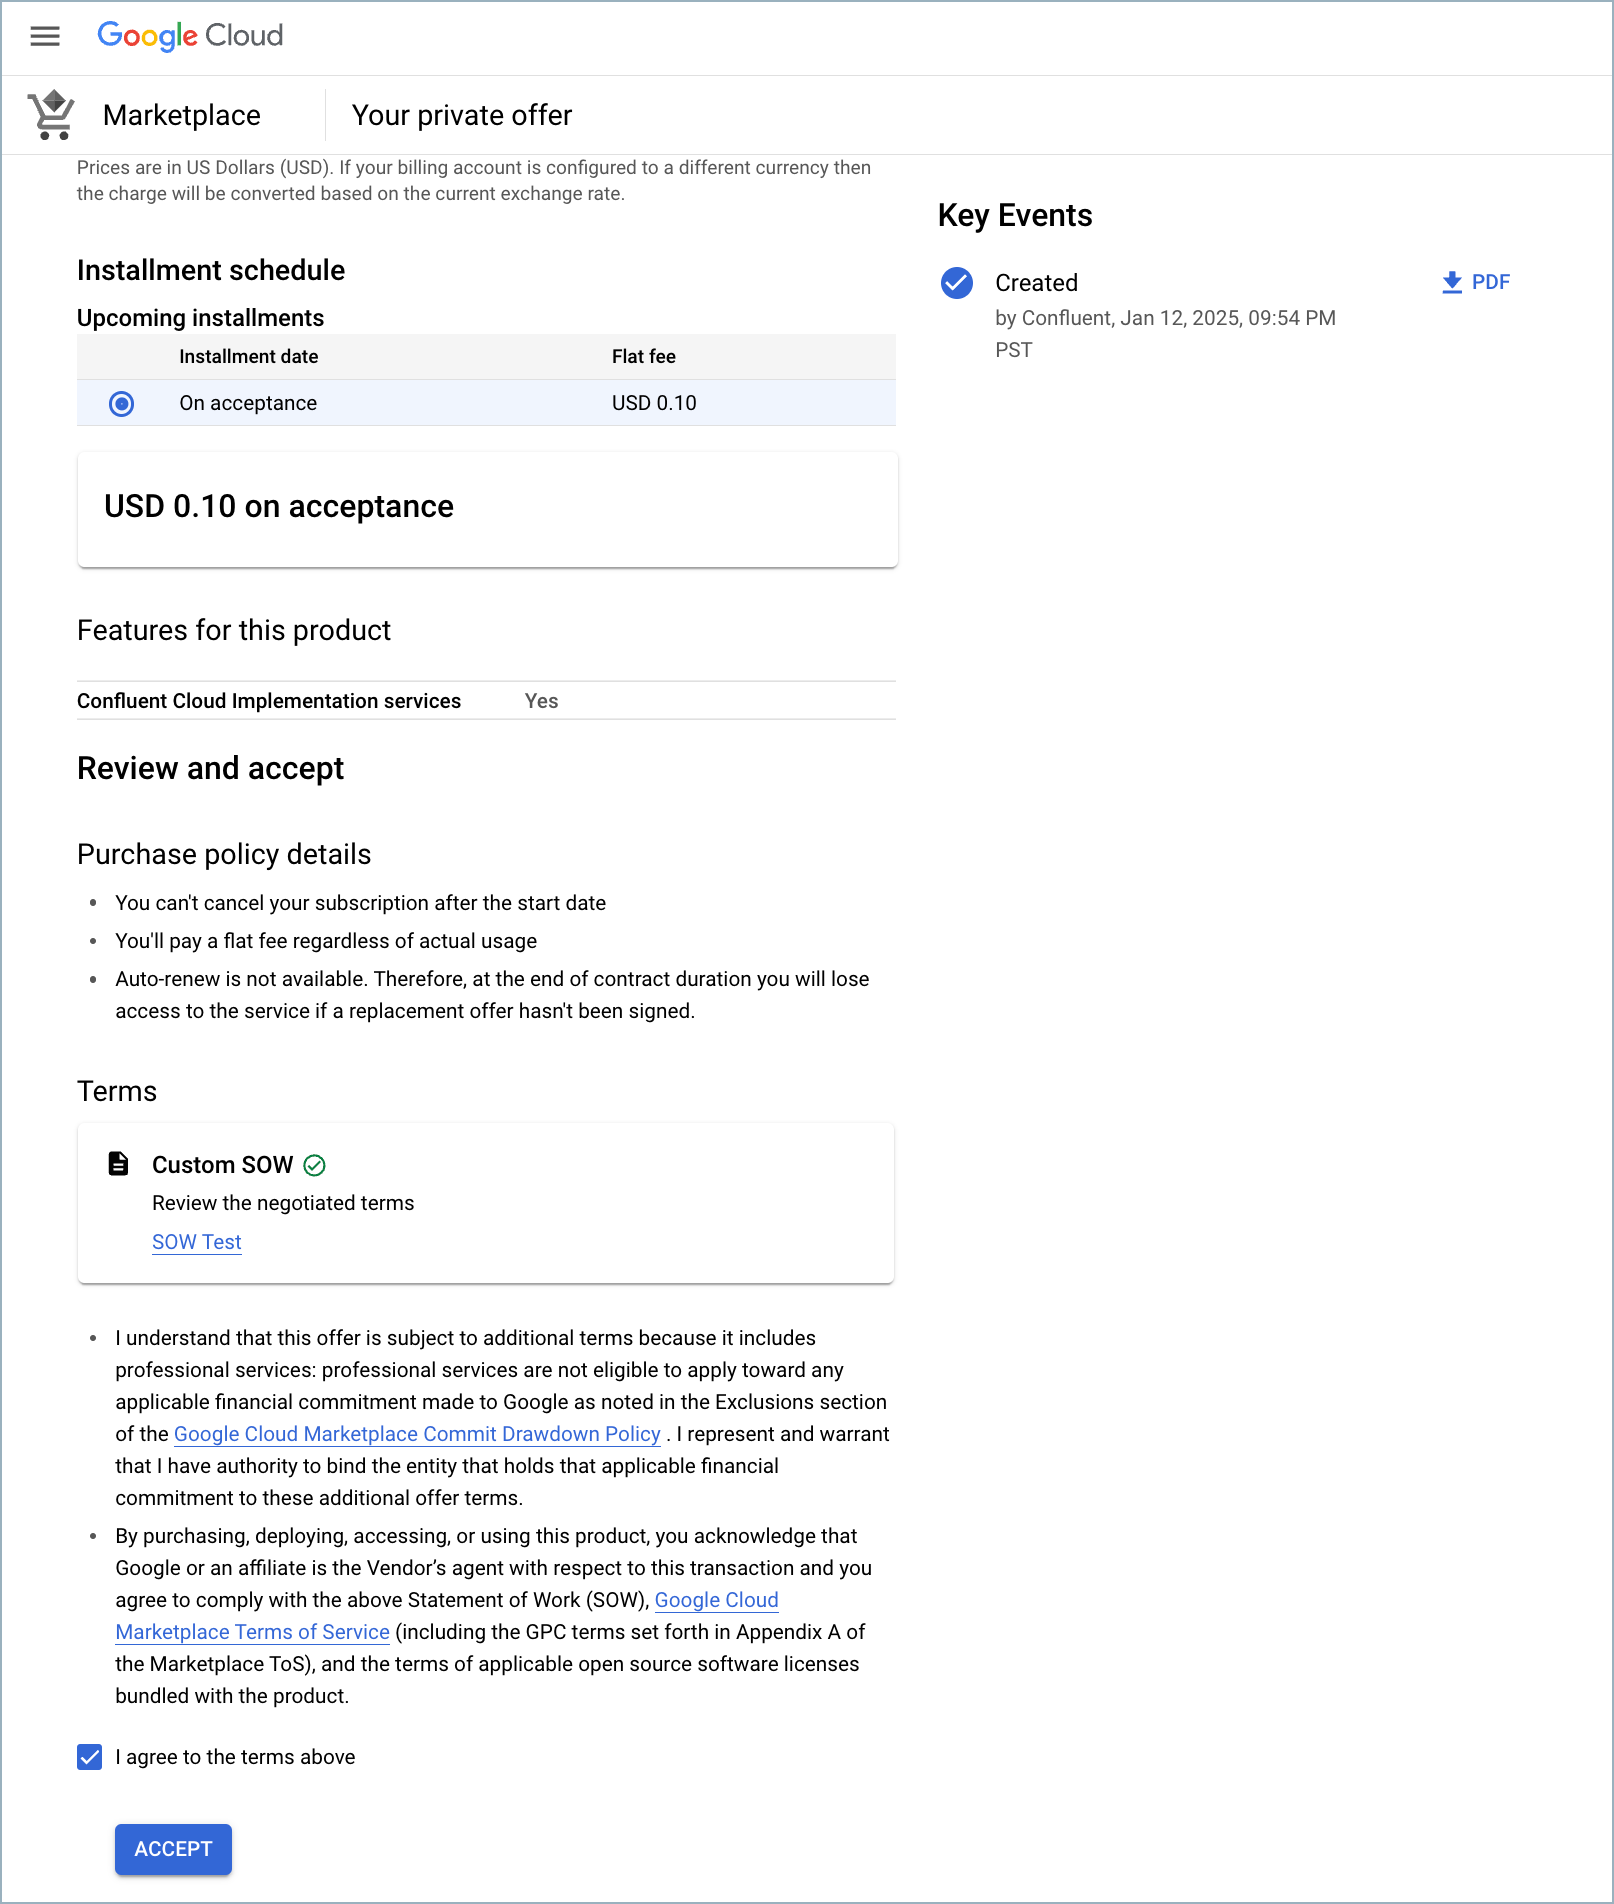Click the Google Cloud logo
This screenshot has height=1904, width=1614.
point(190,36)
